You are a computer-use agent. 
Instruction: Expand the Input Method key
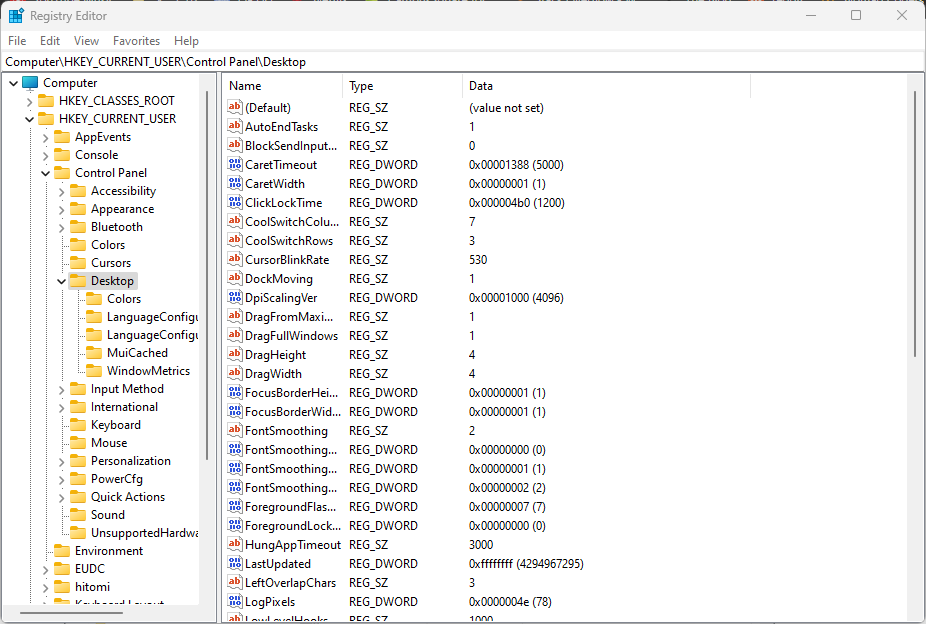coord(61,390)
